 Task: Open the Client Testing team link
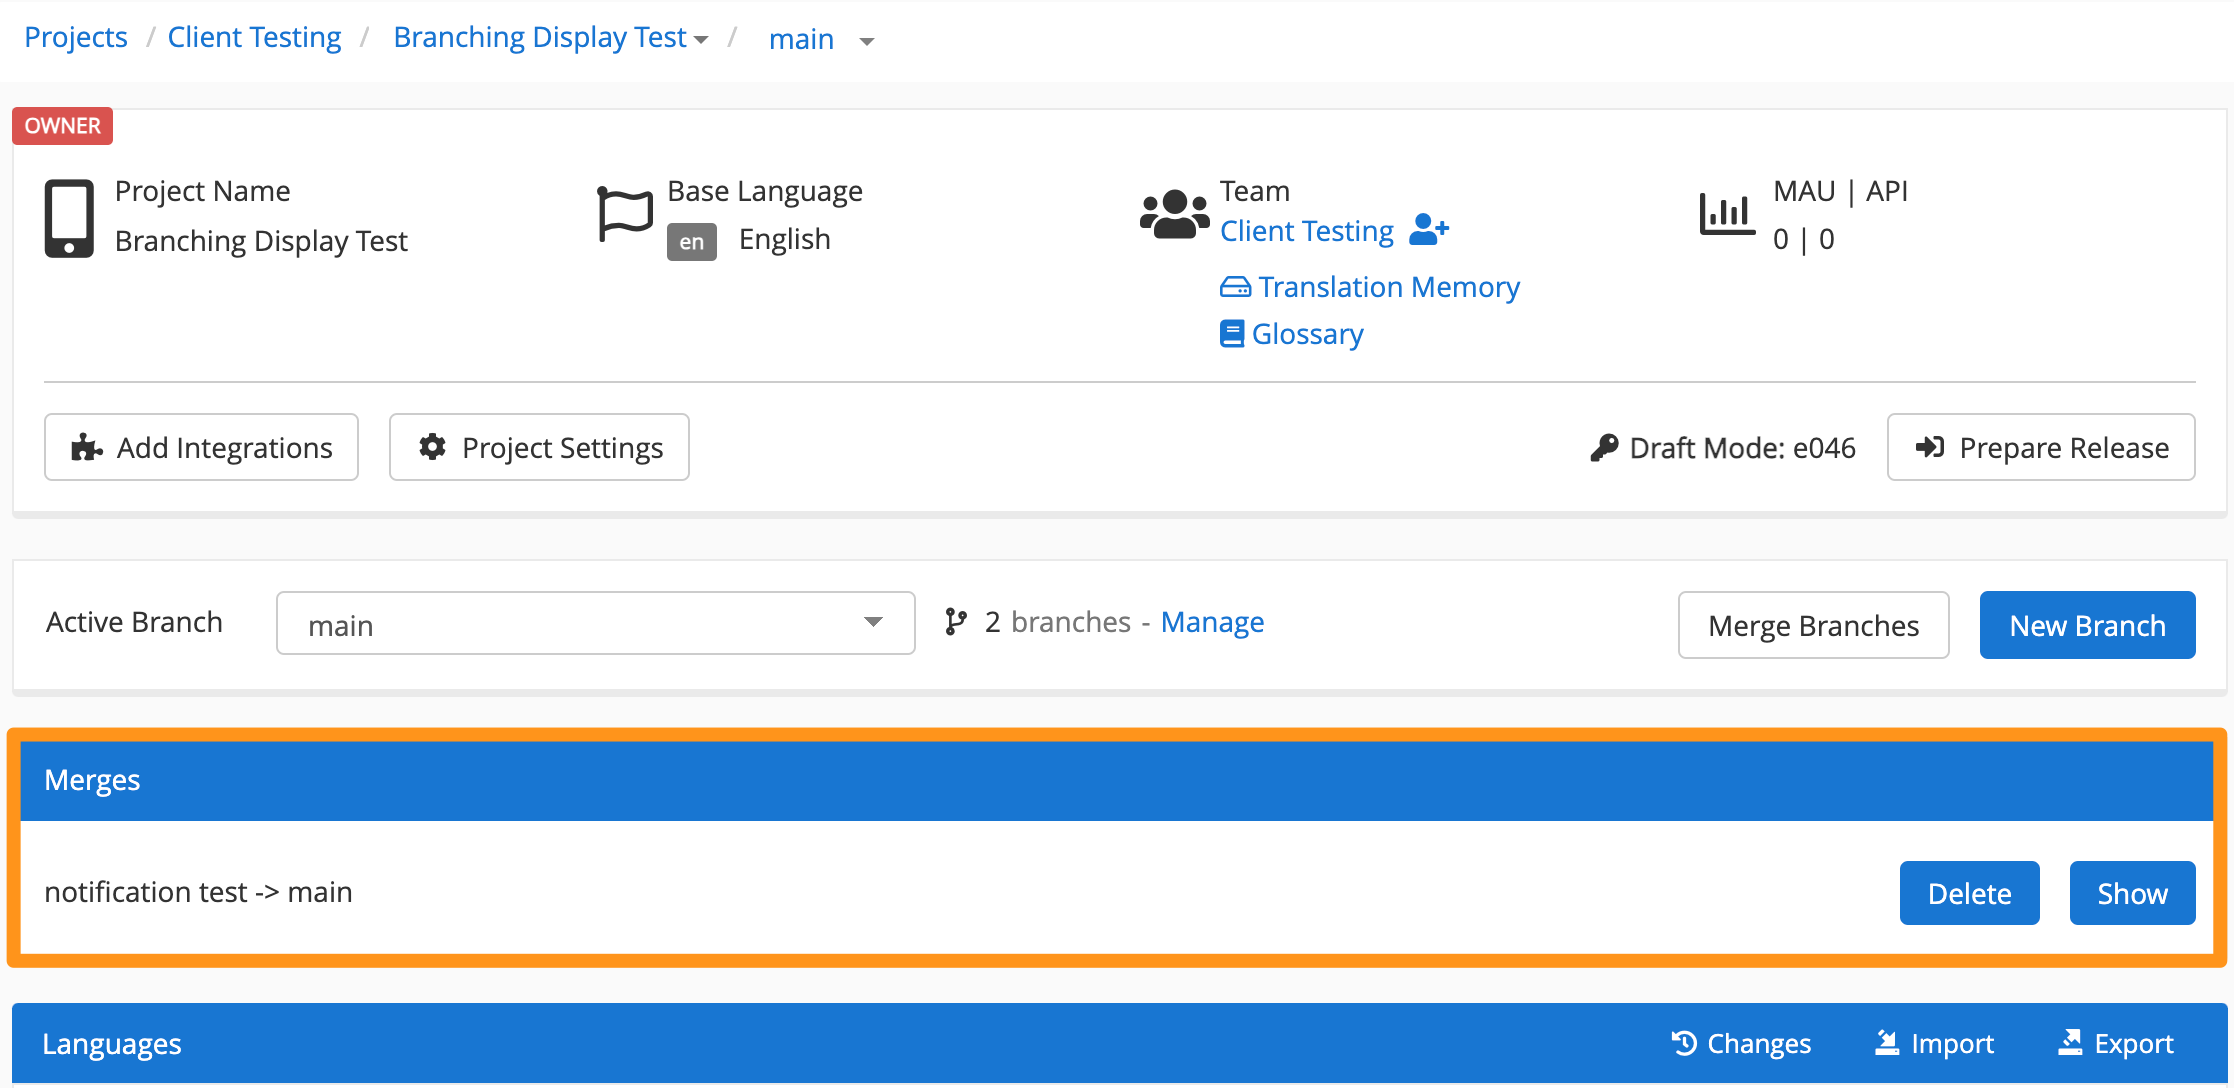point(1307,231)
